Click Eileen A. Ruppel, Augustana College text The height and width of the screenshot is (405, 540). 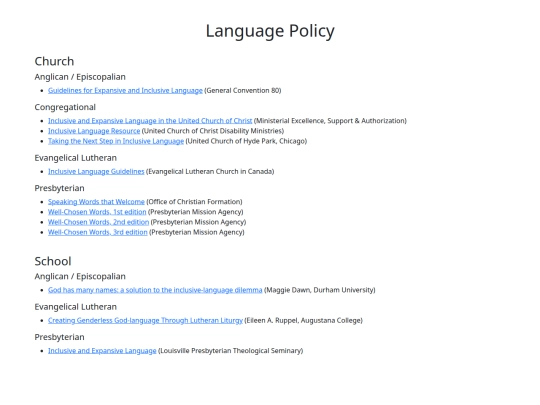click(303, 320)
